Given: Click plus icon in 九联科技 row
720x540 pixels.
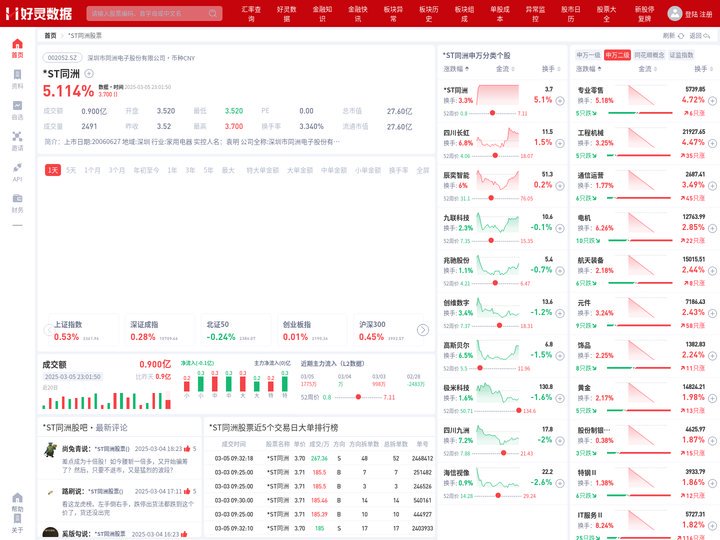Looking at the screenshot, I should (560, 228).
